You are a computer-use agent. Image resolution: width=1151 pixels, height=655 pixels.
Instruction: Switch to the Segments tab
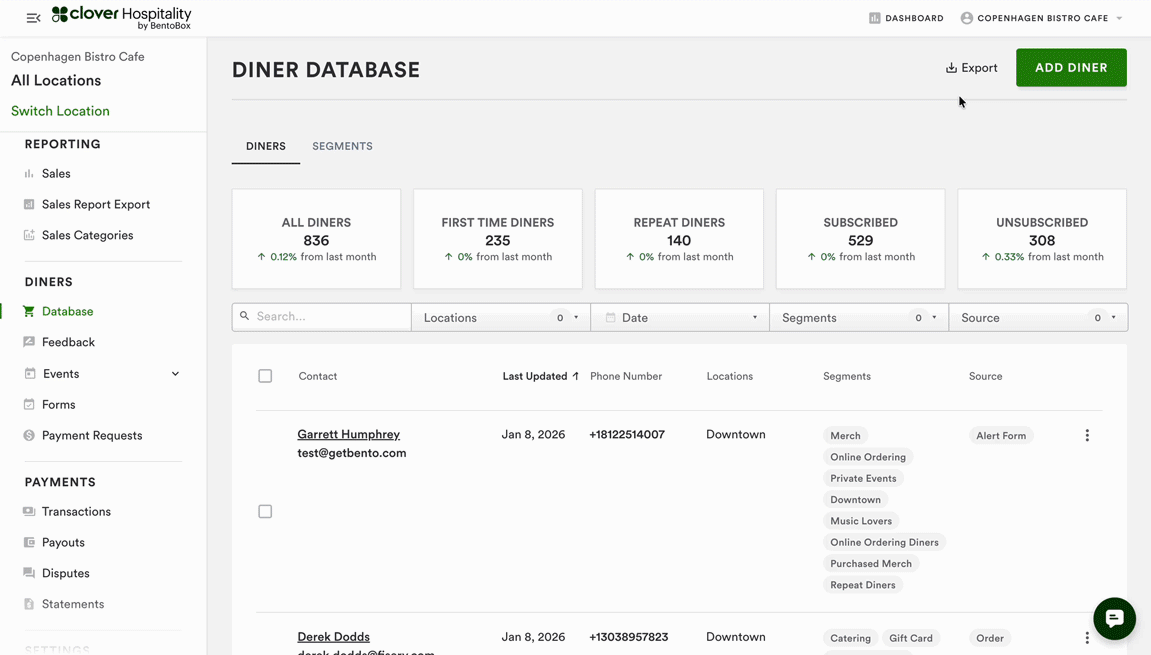click(x=342, y=146)
